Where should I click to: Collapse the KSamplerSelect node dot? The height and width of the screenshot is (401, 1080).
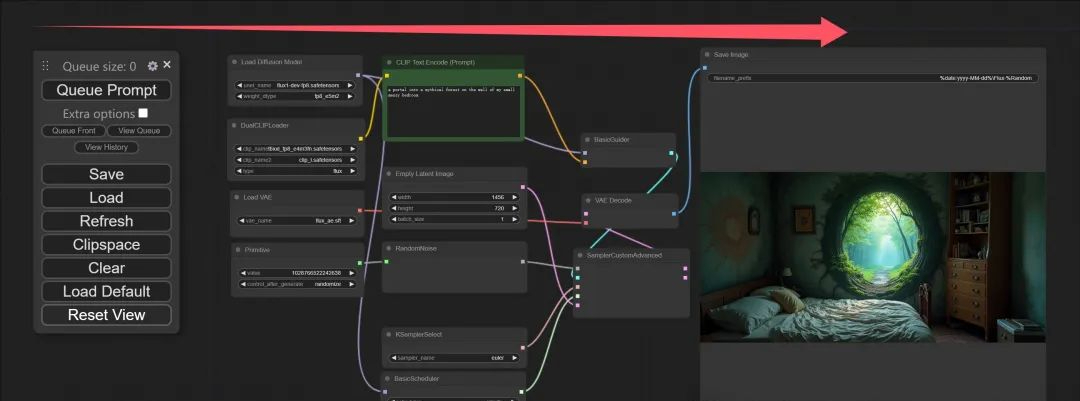(x=390, y=334)
